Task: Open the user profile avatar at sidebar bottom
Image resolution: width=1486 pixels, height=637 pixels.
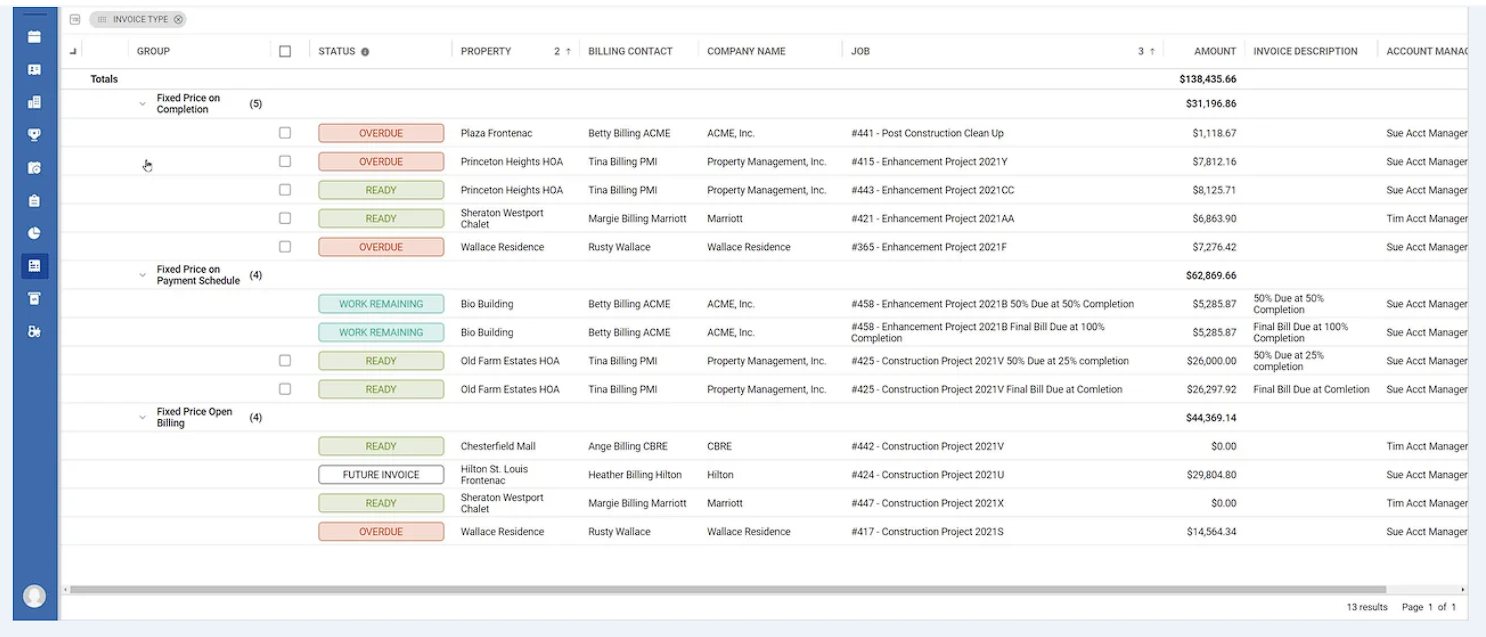Action: click(x=35, y=595)
